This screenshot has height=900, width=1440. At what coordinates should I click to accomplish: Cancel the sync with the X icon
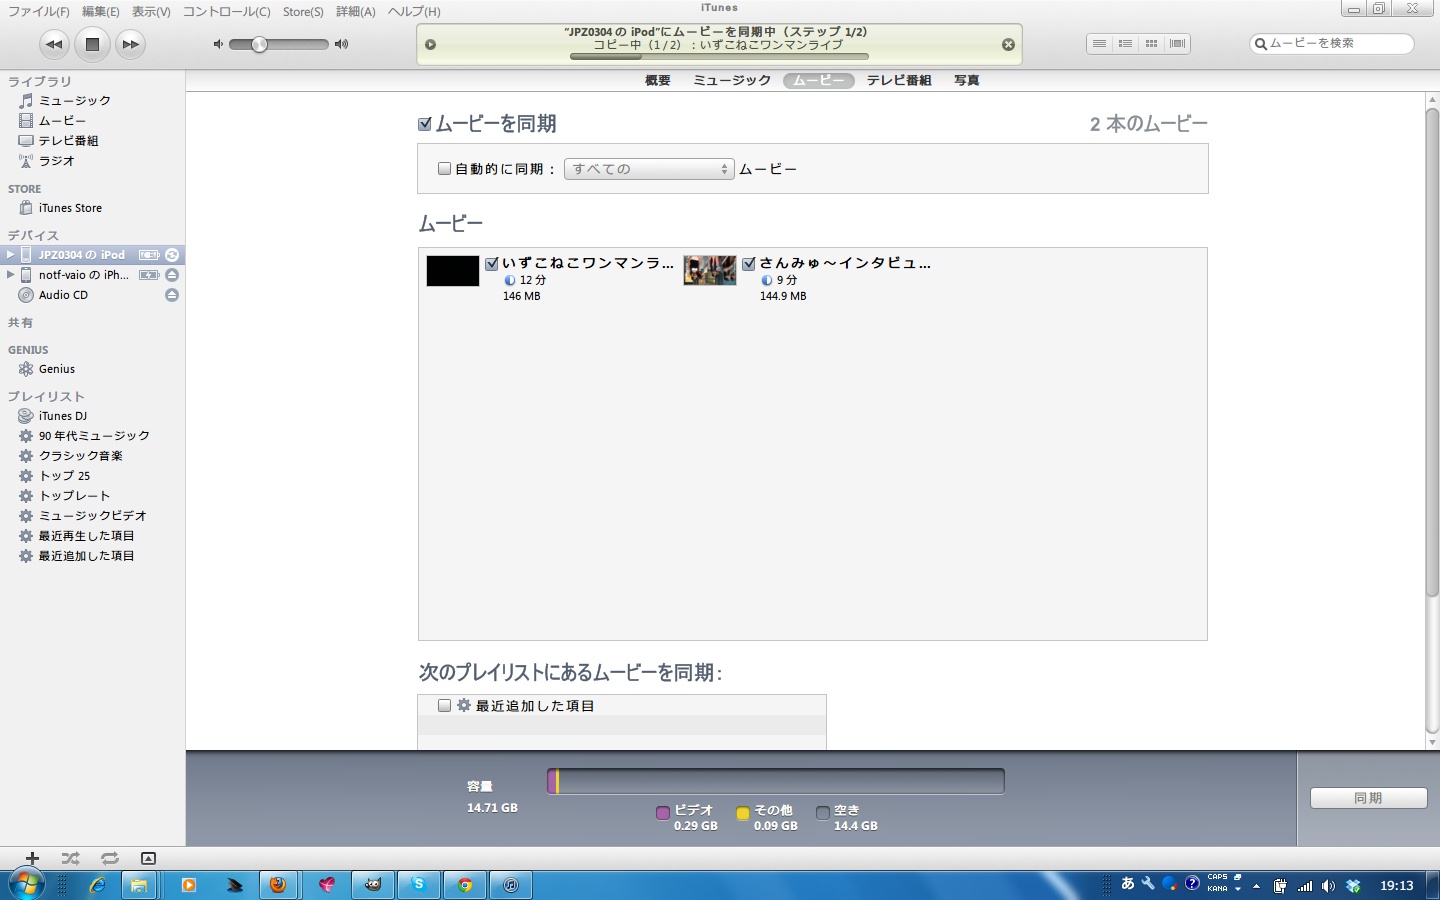click(x=1008, y=44)
